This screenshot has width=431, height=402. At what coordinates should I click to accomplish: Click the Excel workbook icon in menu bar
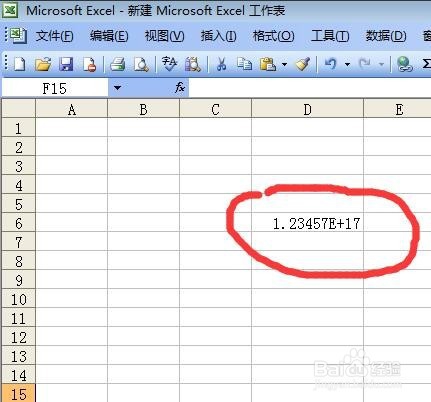tap(17, 35)
